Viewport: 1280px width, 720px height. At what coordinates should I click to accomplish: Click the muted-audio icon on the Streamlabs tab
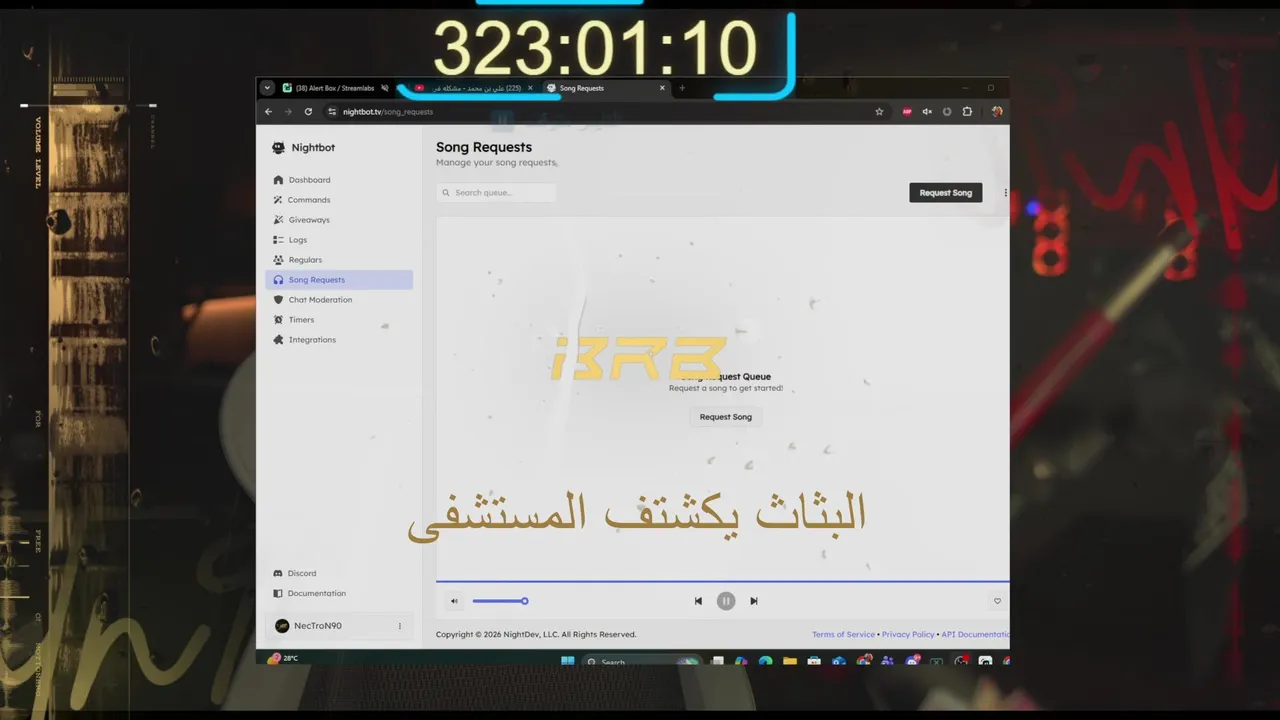pos(385,88)
